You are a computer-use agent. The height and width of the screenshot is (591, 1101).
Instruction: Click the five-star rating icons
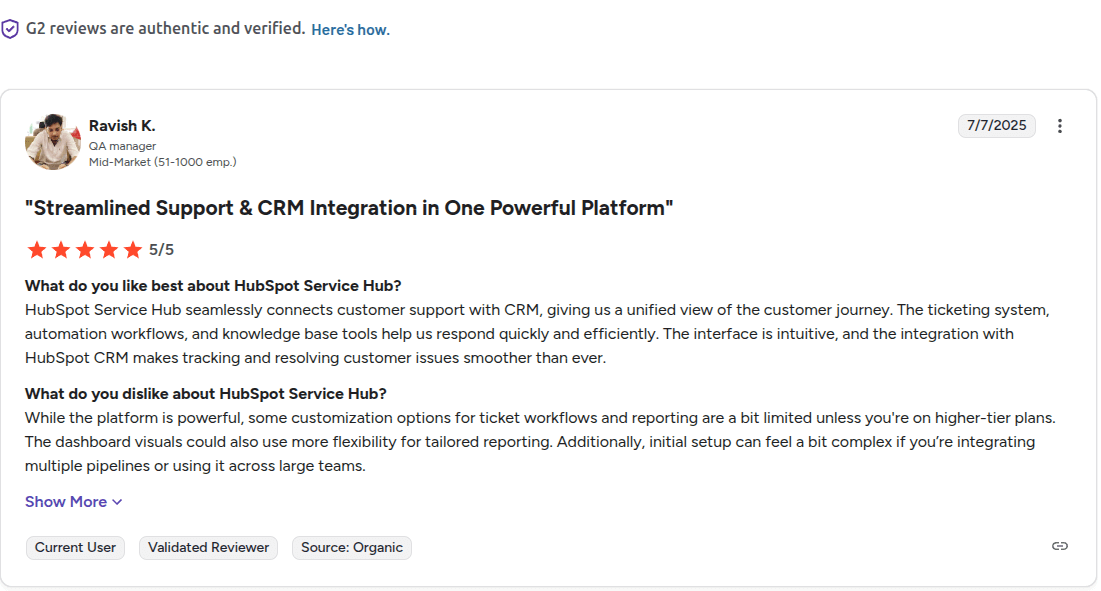pos(84,250)
